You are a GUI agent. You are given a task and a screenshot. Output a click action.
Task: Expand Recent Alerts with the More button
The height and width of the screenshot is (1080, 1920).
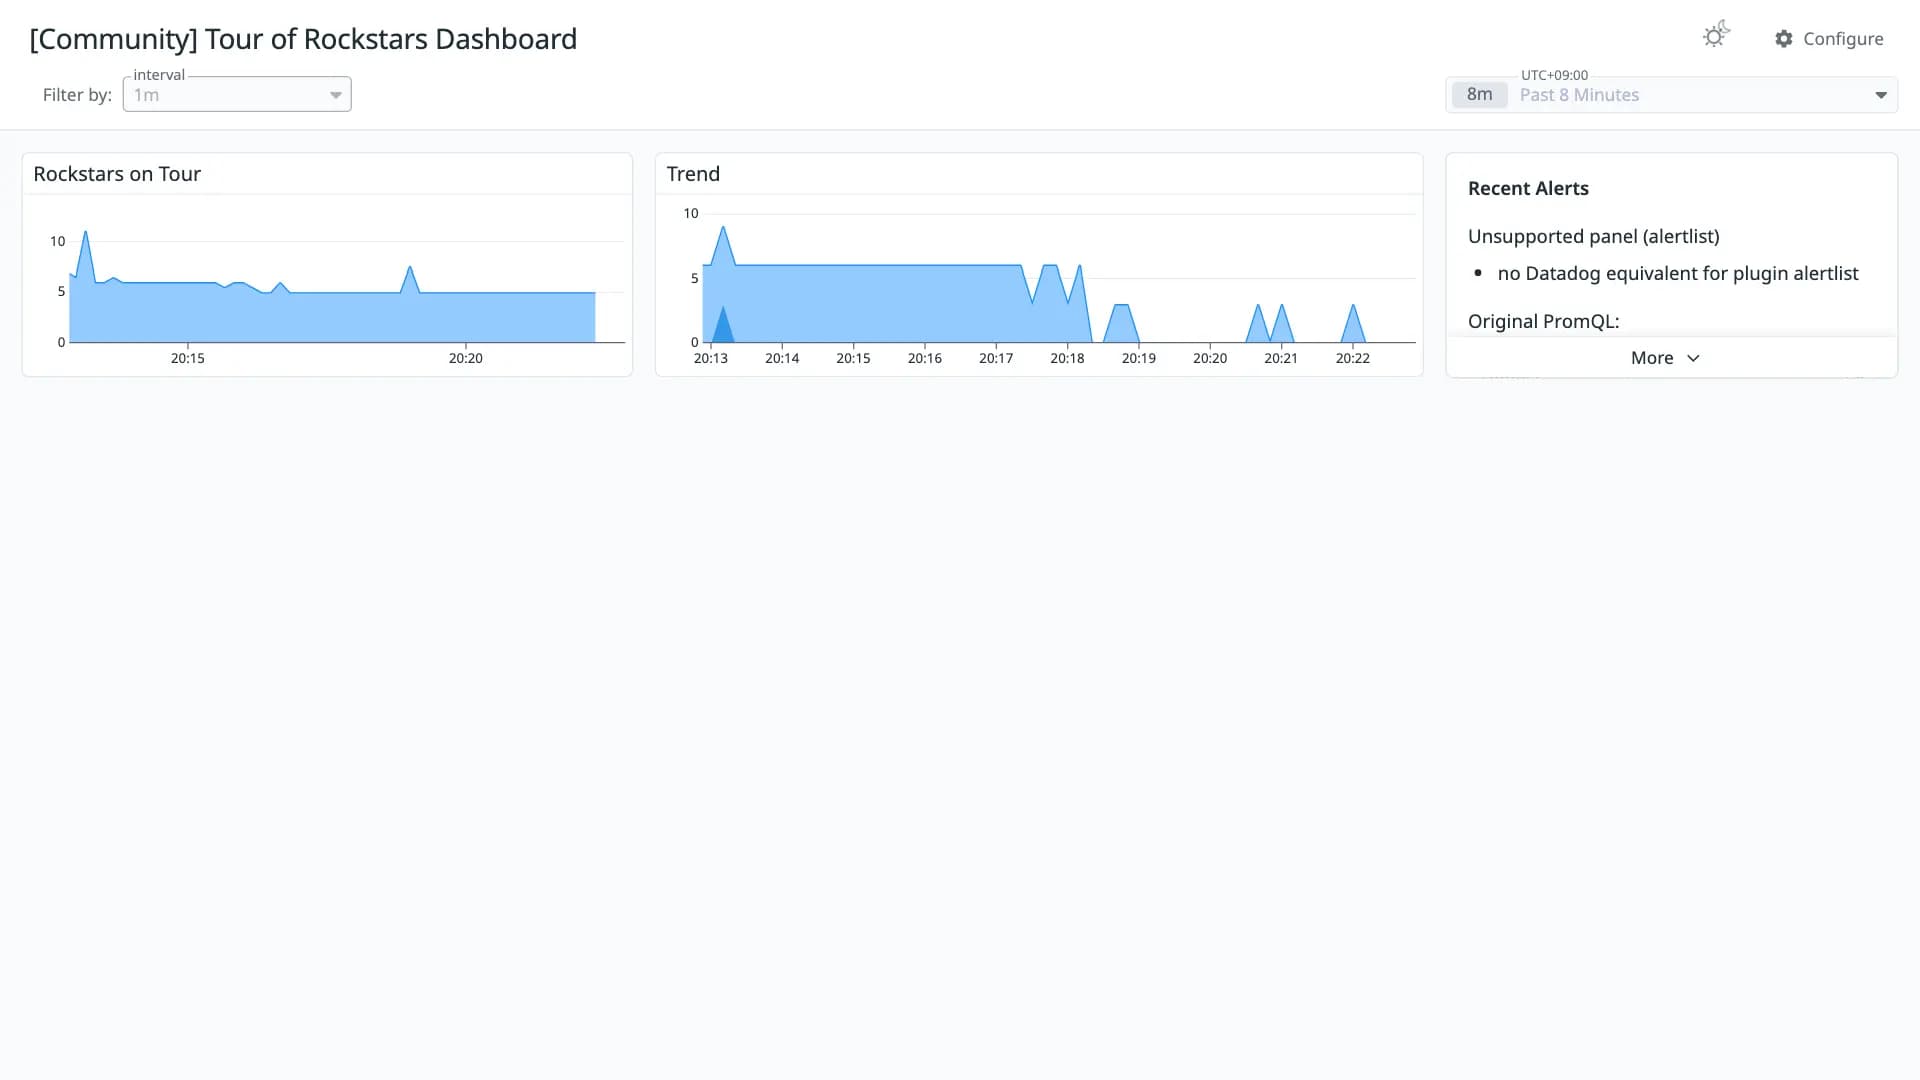click(1665, 358)
